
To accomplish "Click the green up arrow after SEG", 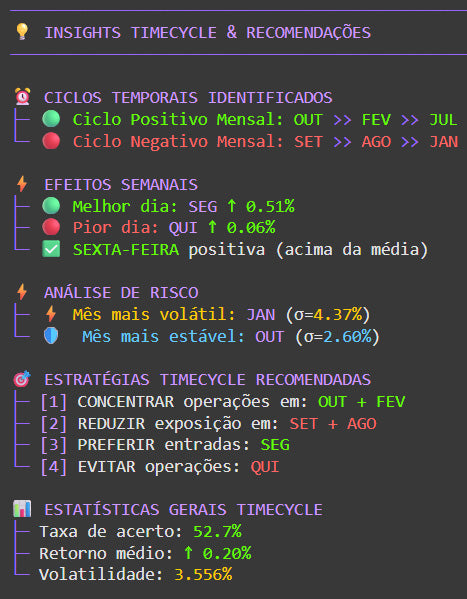I will tap(231, 206).
